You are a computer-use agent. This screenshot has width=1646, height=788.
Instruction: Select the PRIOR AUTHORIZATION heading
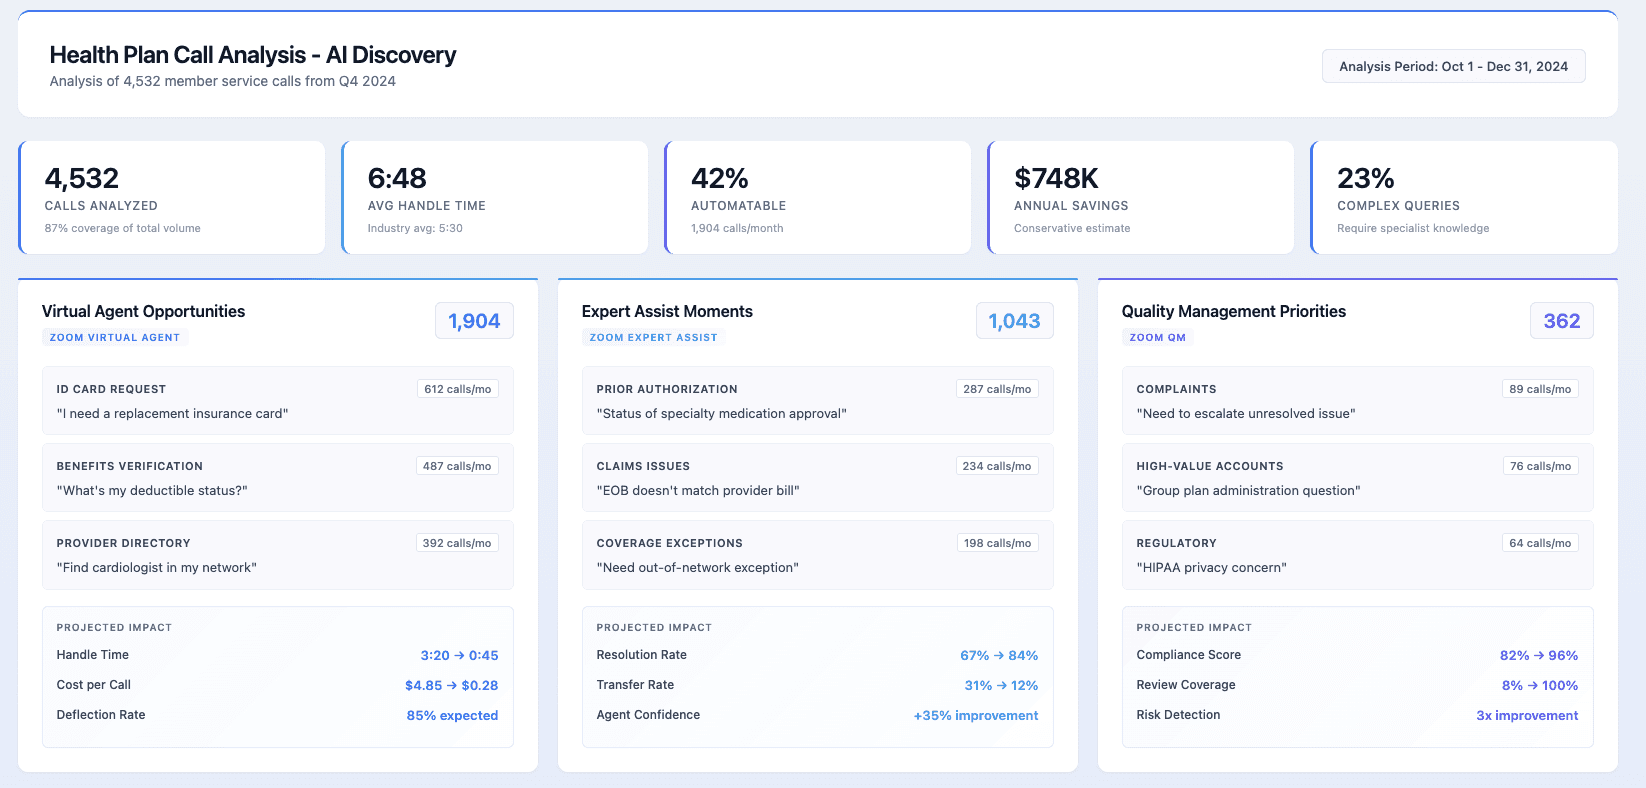pyautogui.click(x=667, y=389)
